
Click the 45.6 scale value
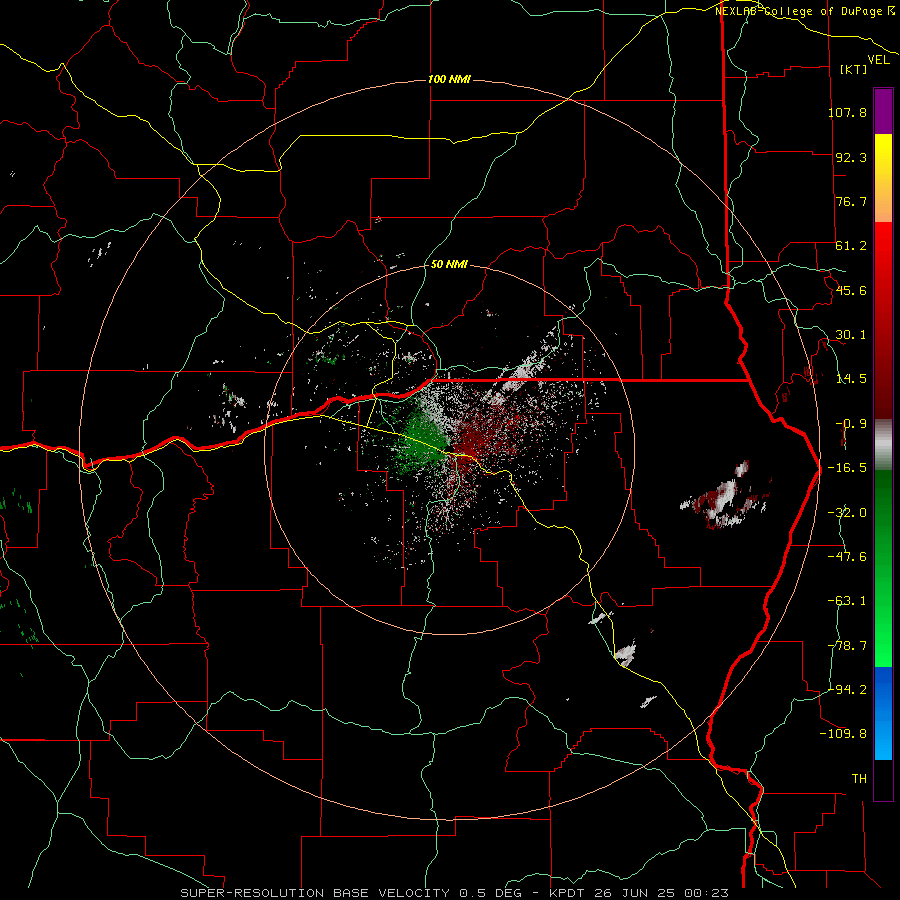[851, 290]
